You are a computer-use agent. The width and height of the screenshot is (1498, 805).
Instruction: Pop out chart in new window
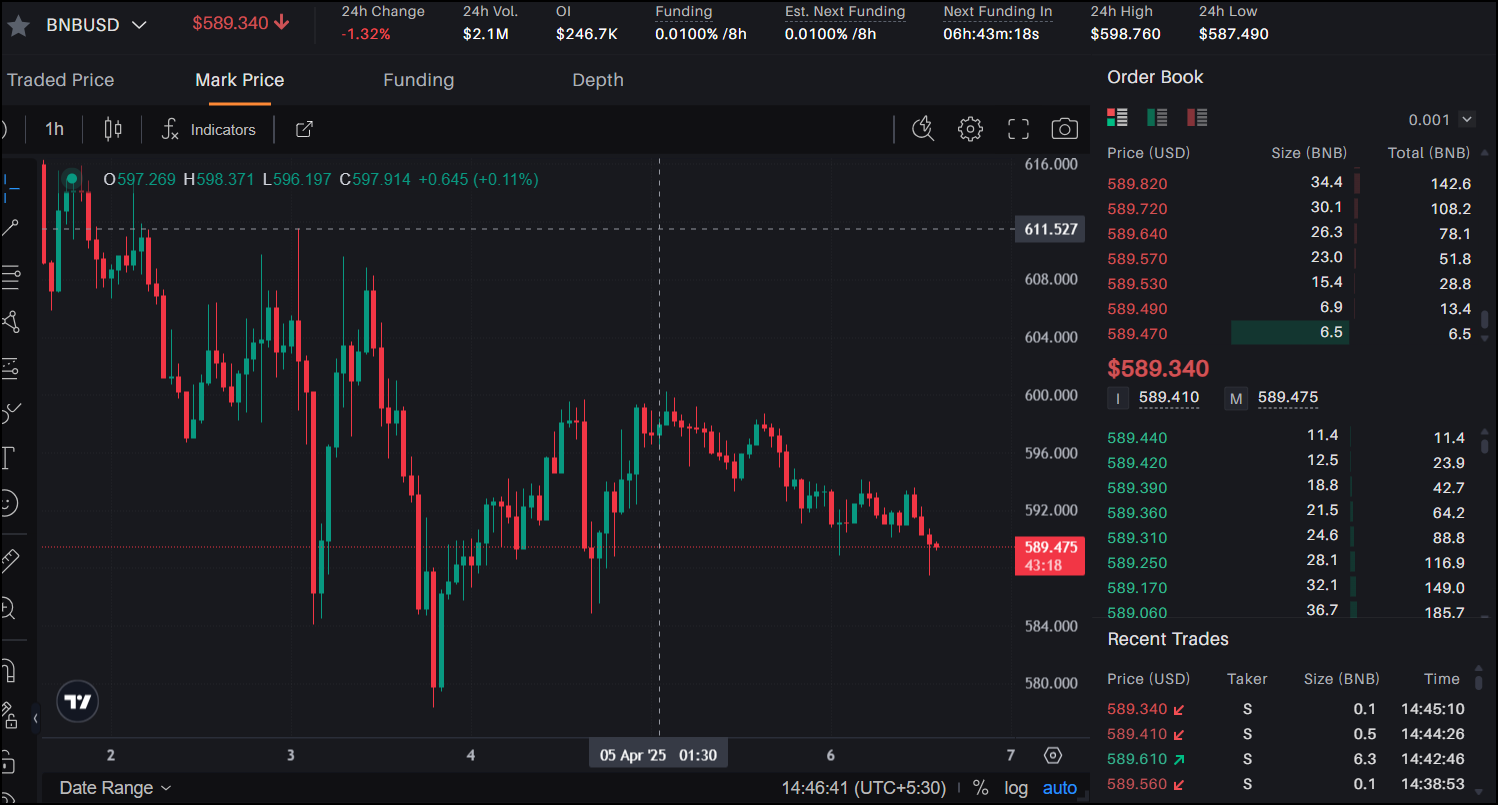point(305,129)
